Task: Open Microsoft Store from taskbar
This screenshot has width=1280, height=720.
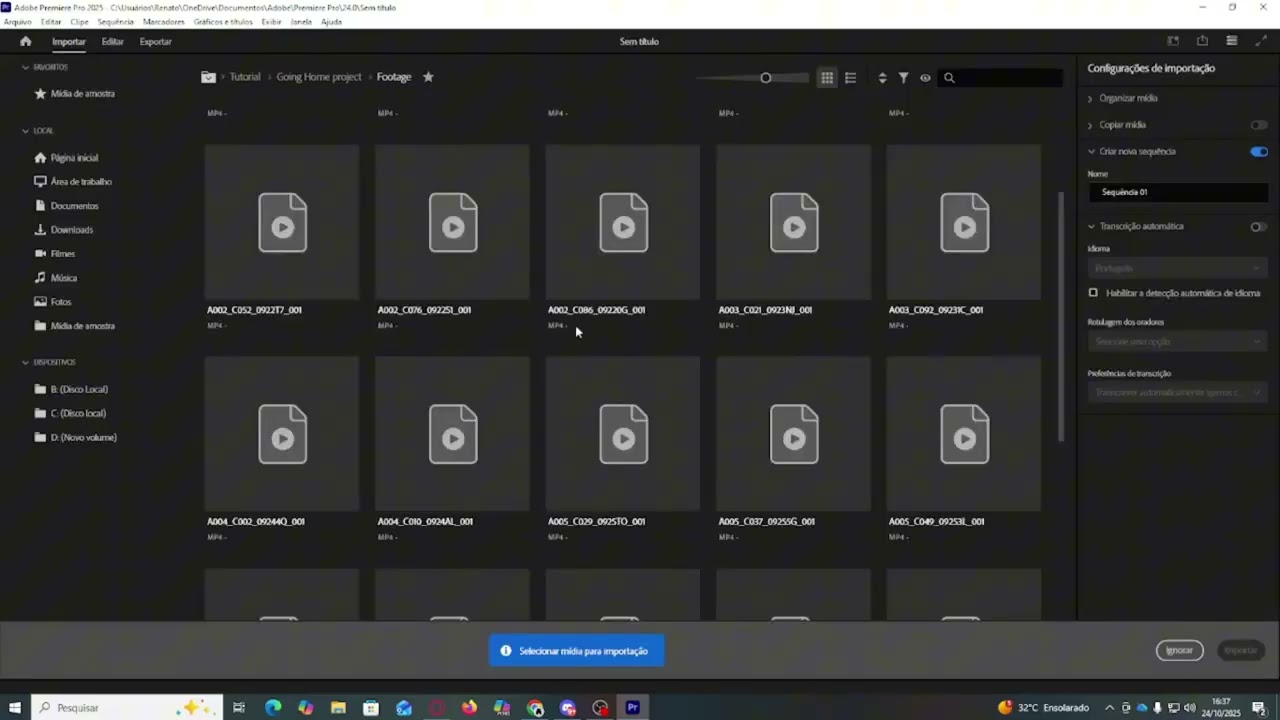Action: pos(371,708)
